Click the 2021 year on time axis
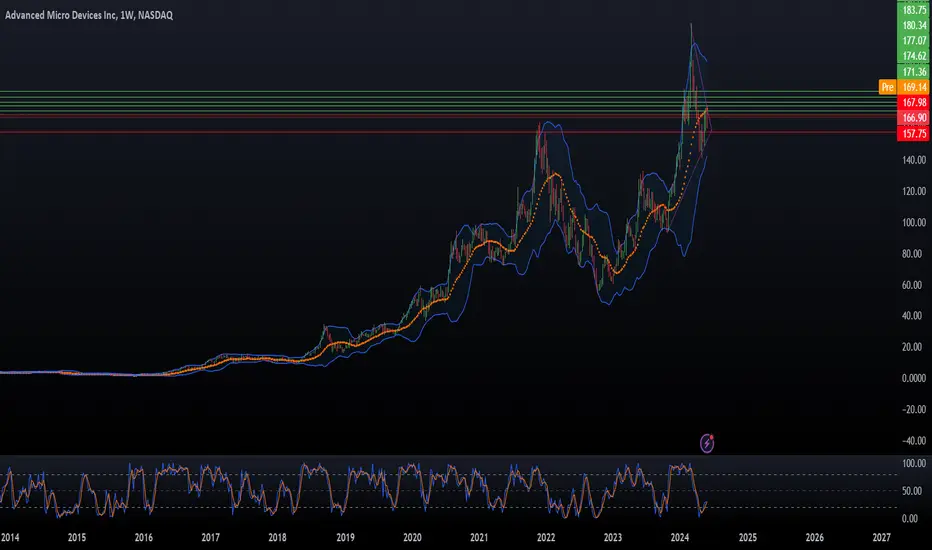The width and height of the screenshot is (932, 550). [478, 538]
